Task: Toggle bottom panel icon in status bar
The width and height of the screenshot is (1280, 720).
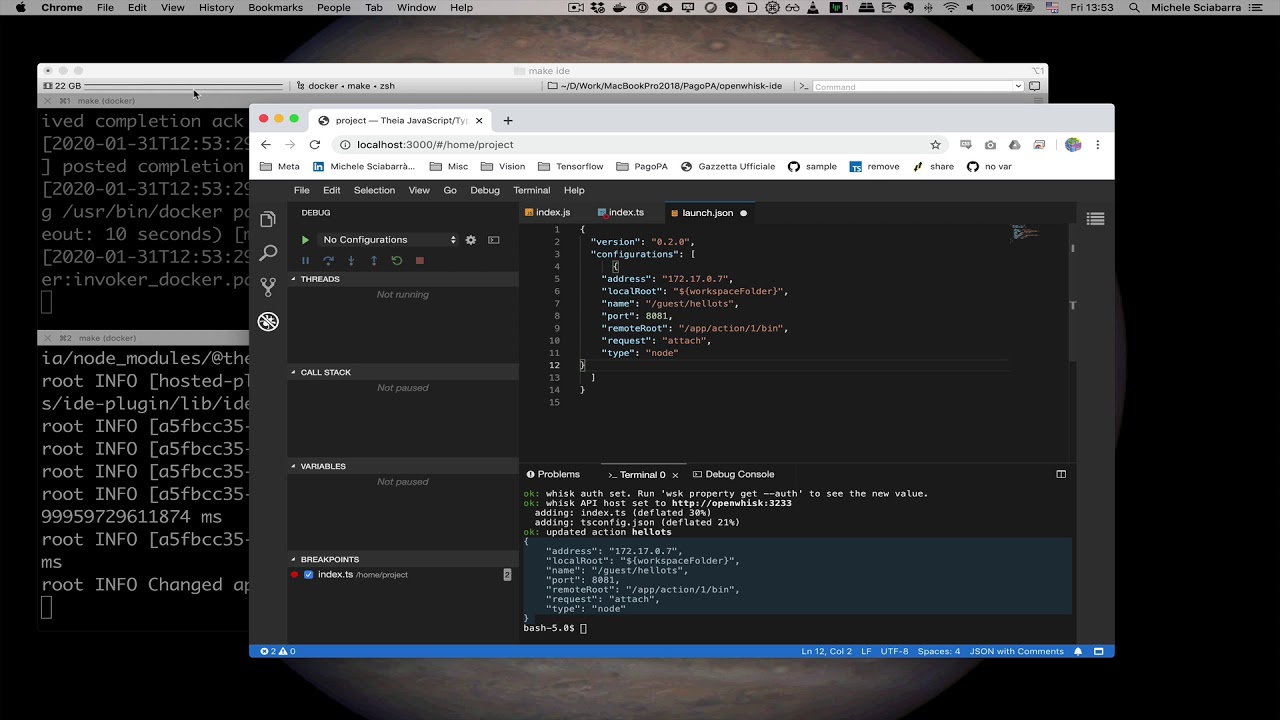Action: point(1098,652)
